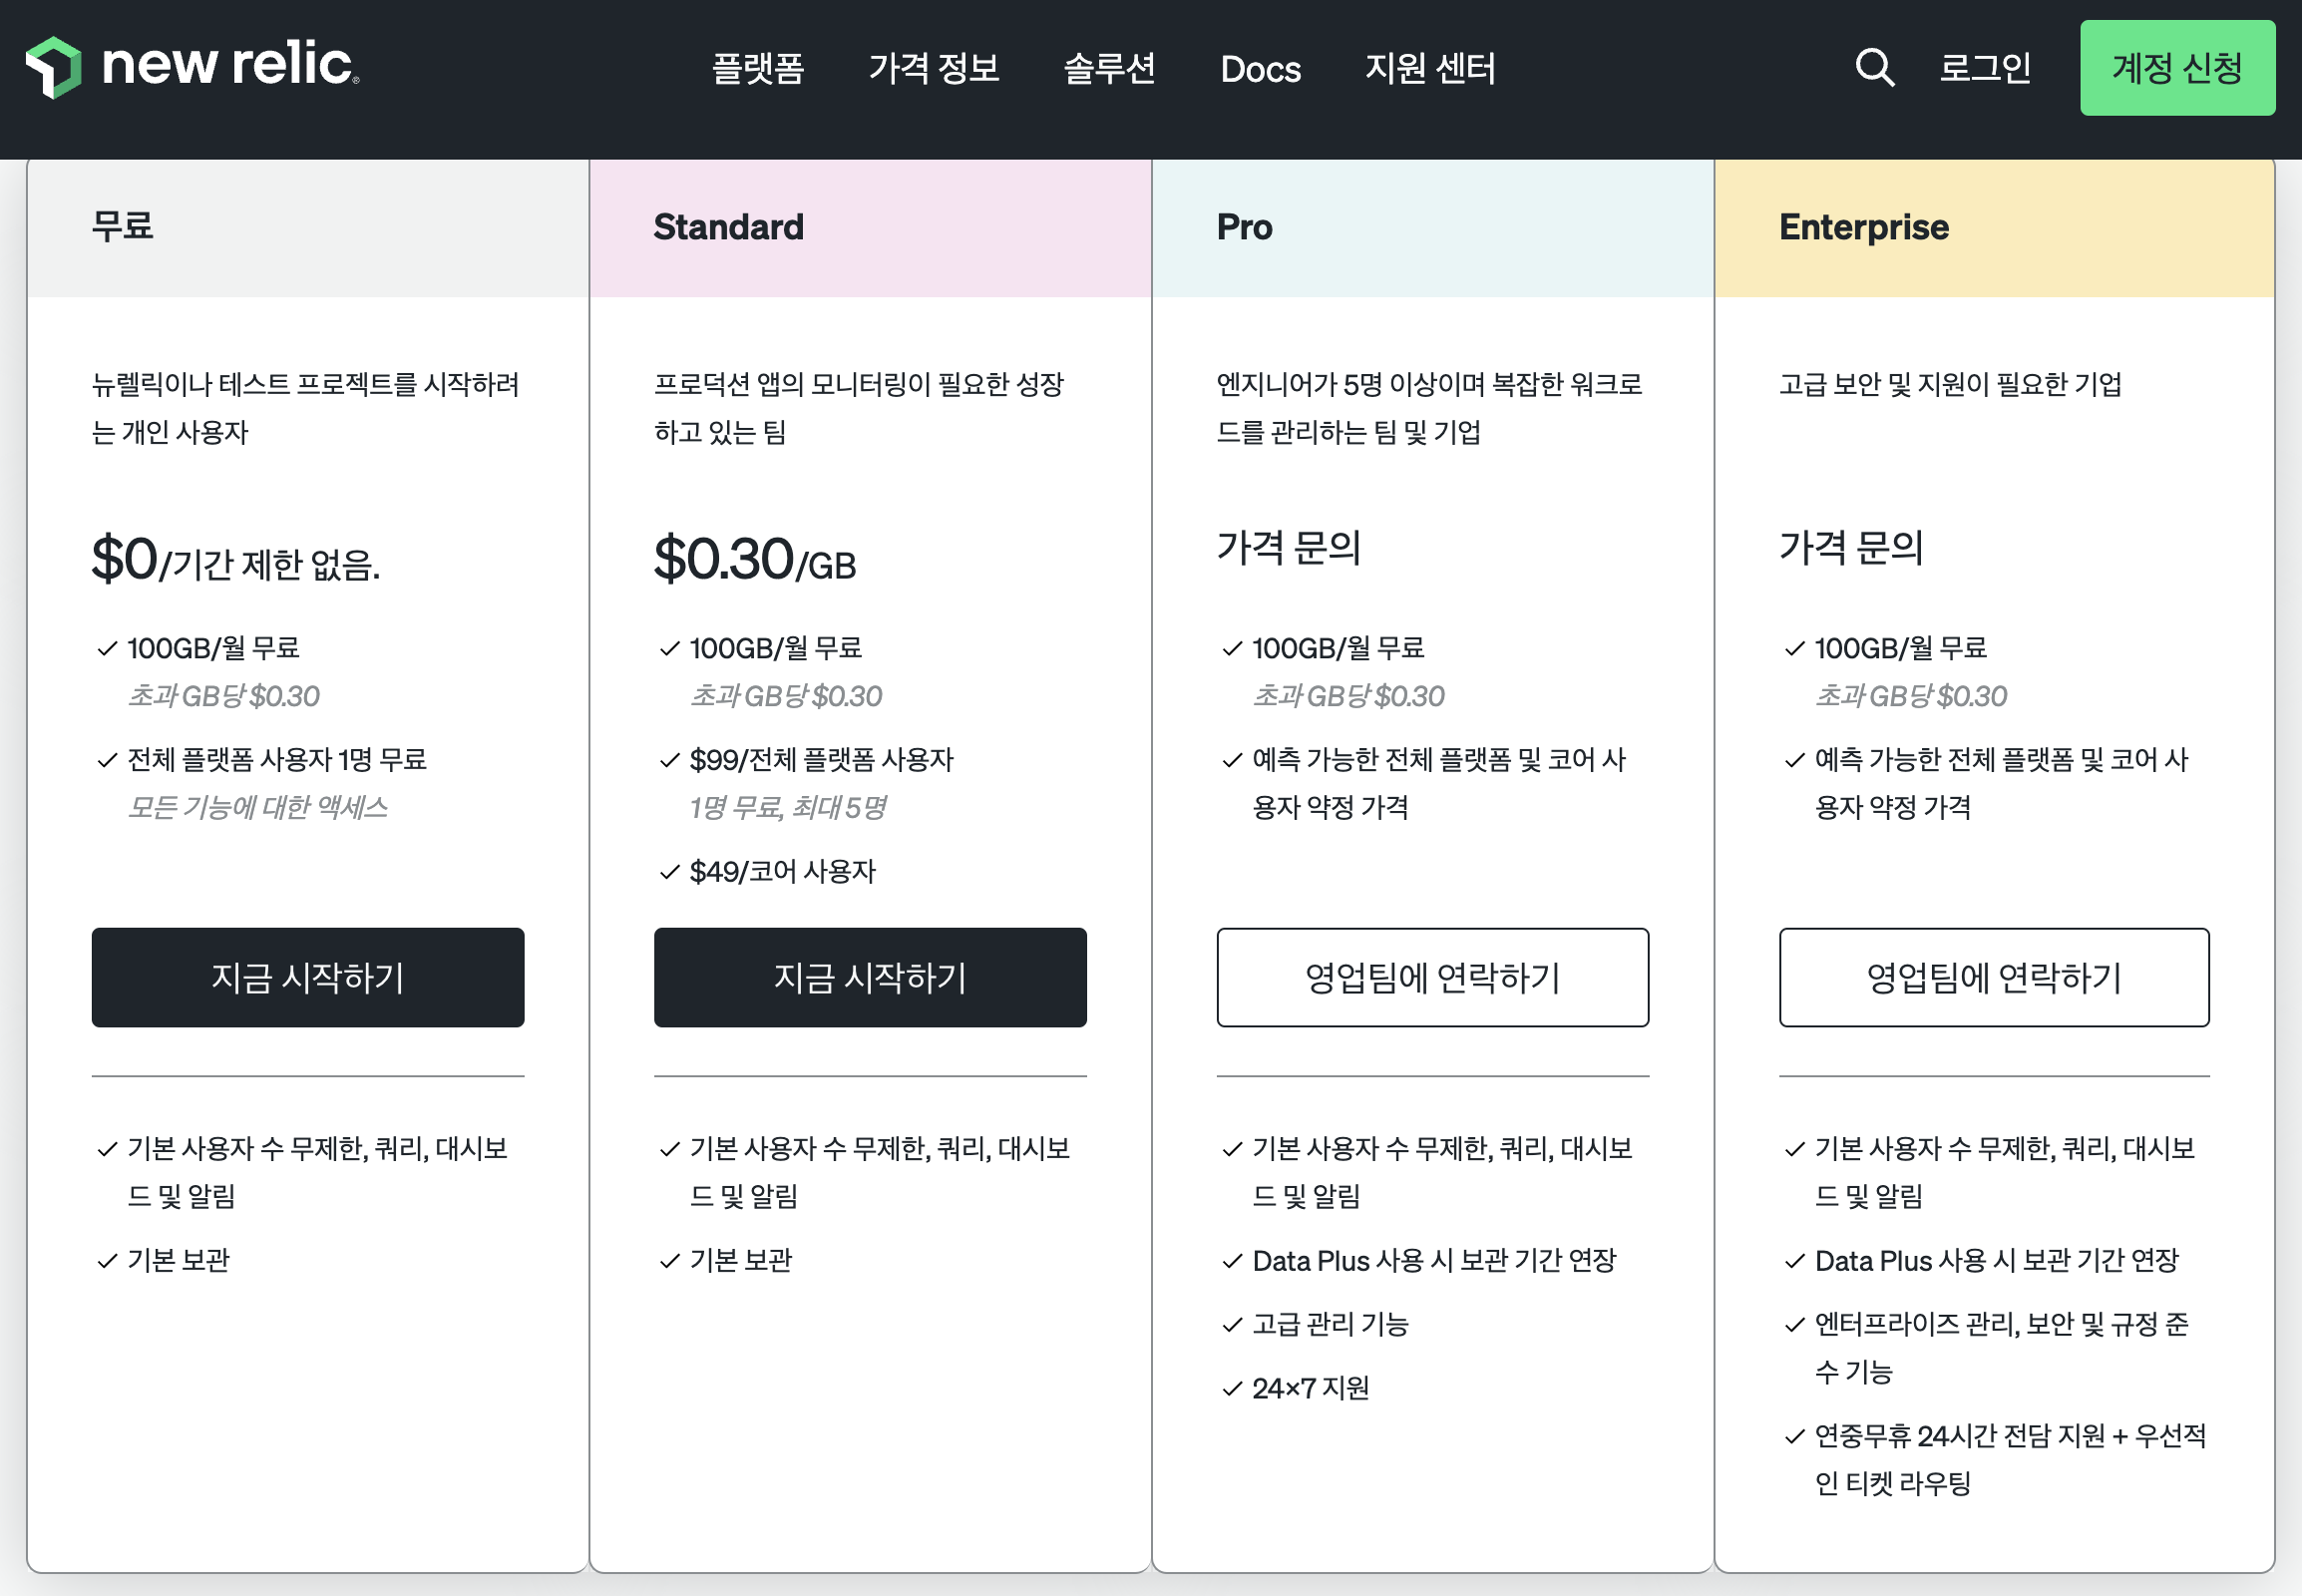Click 영업팀에 연락하기 under the Enterprise plan
The image size is (2302, 1596).
coord(1993,977)
